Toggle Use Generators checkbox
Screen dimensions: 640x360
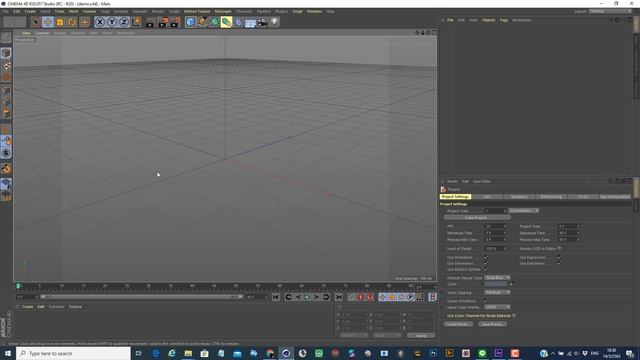coord(486,264)
